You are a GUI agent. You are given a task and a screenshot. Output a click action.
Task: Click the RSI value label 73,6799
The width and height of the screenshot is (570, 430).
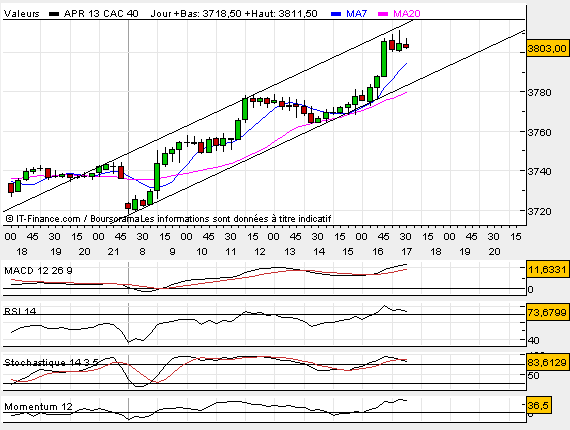(547, 312)
